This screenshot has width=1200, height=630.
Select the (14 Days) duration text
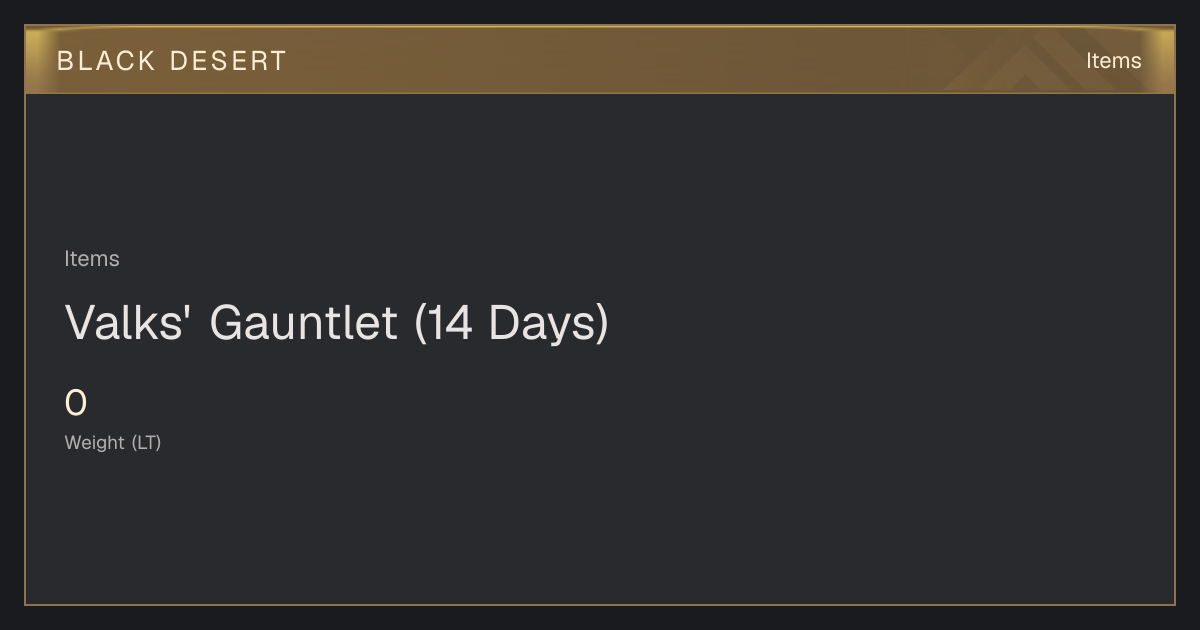point(511,323)
